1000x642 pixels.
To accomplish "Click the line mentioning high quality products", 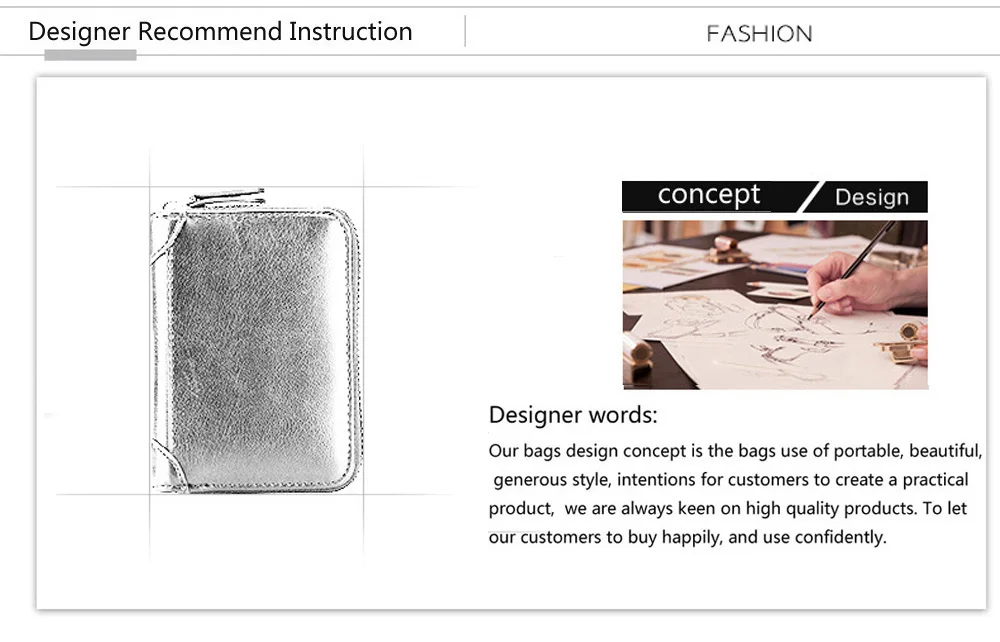I will click(728, 508).
